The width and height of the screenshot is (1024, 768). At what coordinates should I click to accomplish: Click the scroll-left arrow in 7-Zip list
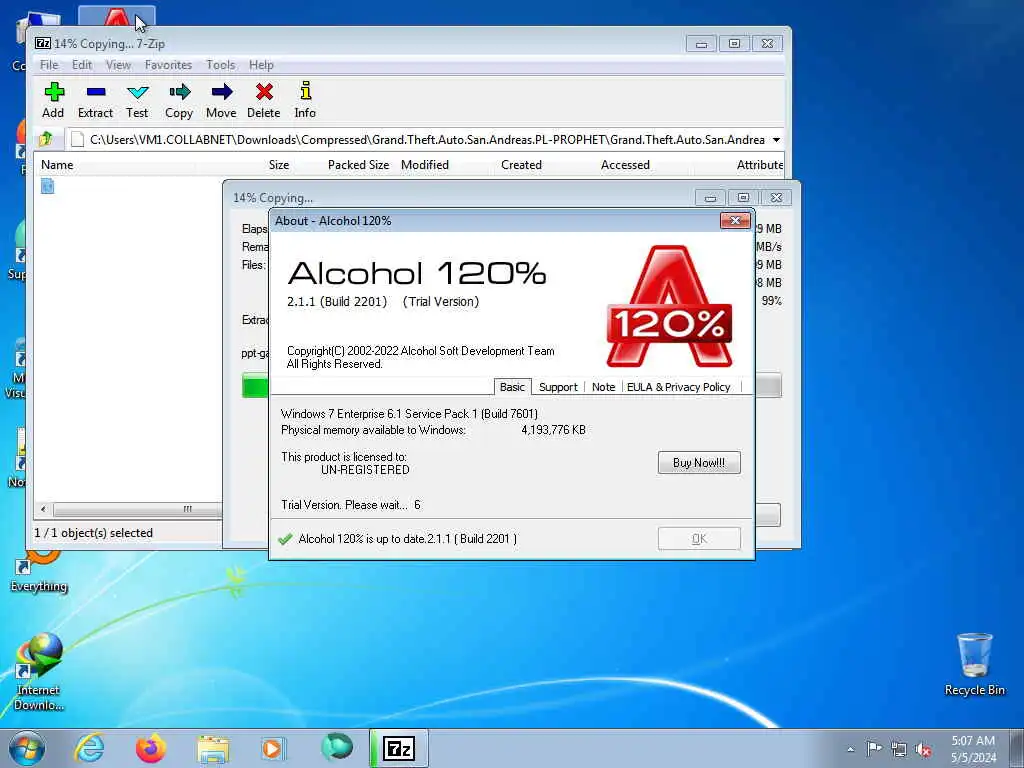click(44, 509)
